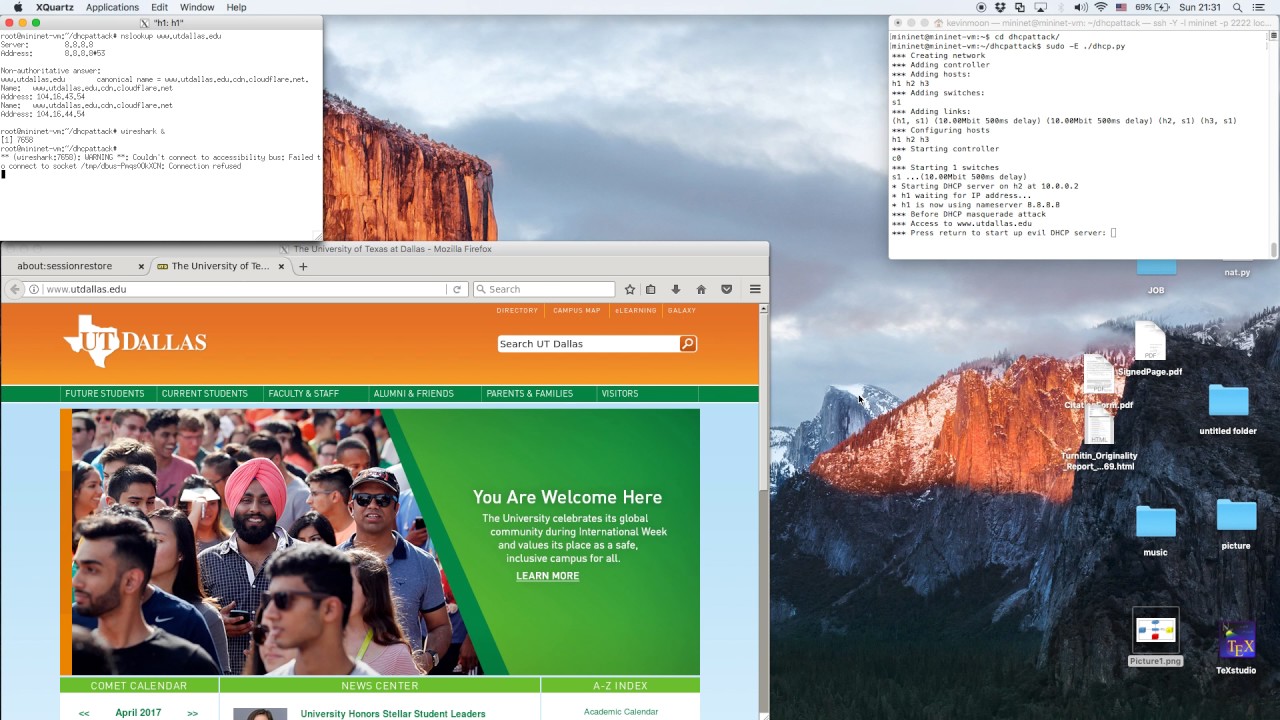
Task: Open the Window menu
Action: [197, 7]
